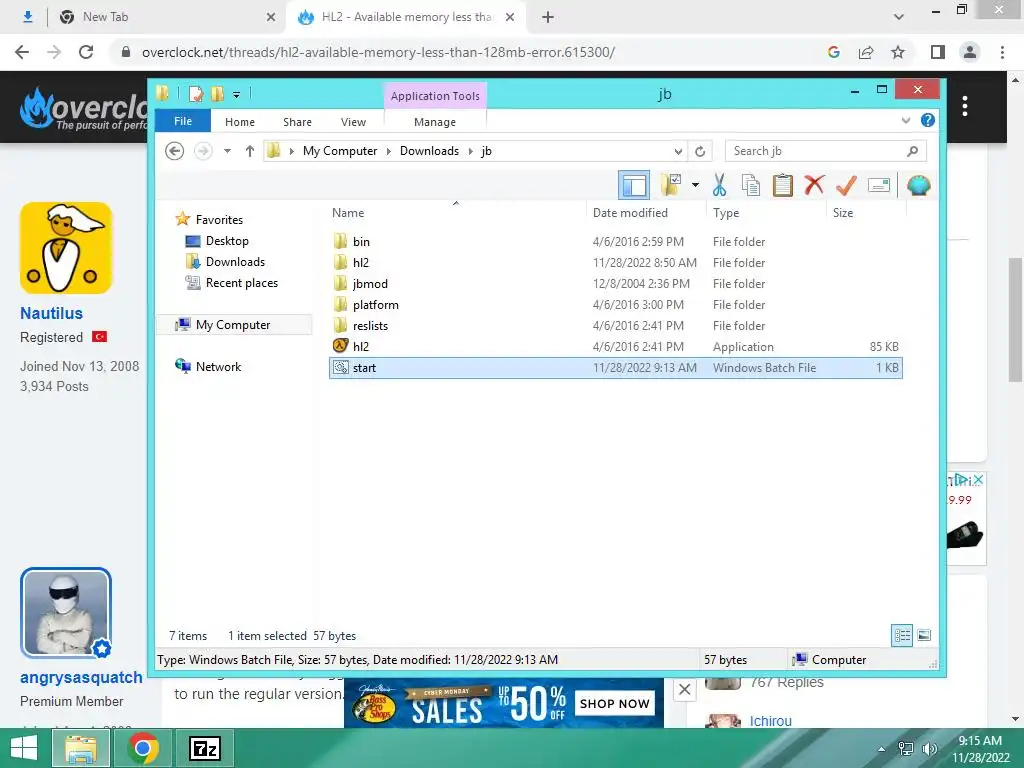
Task: Click volume speaker icon in system tray
Action: (929, 749)
